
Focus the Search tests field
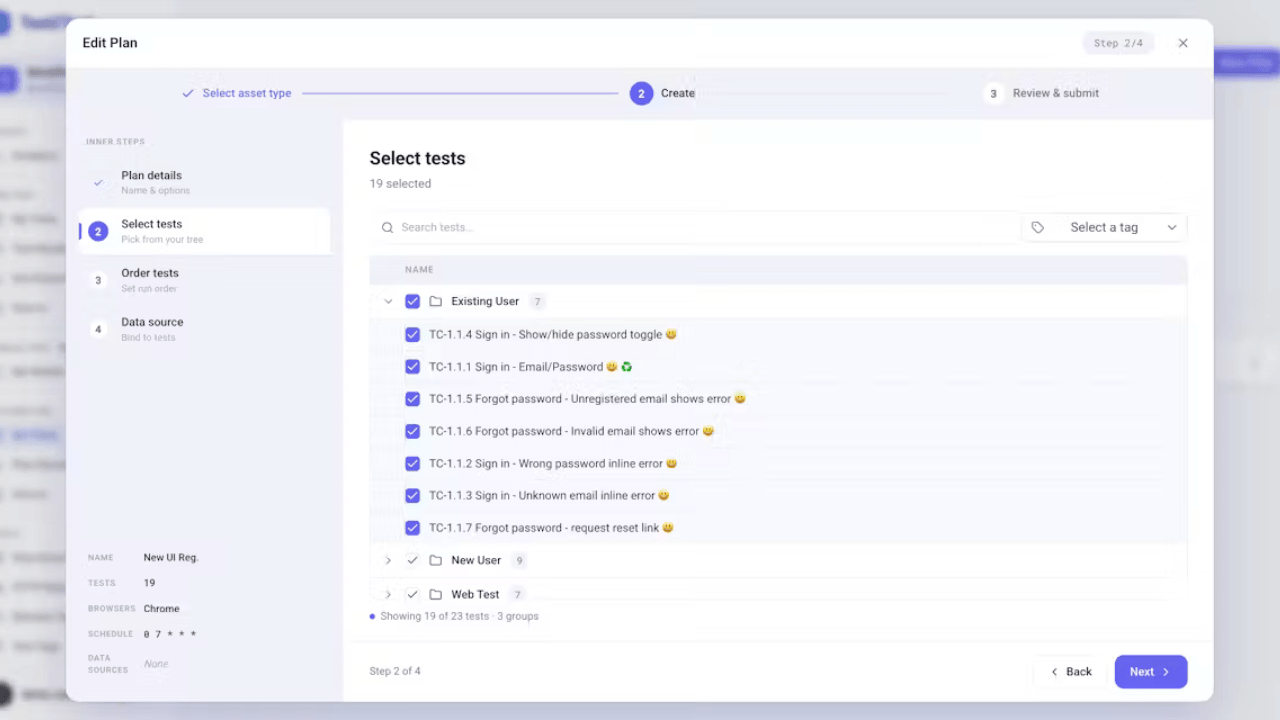(x=695, y=227)
